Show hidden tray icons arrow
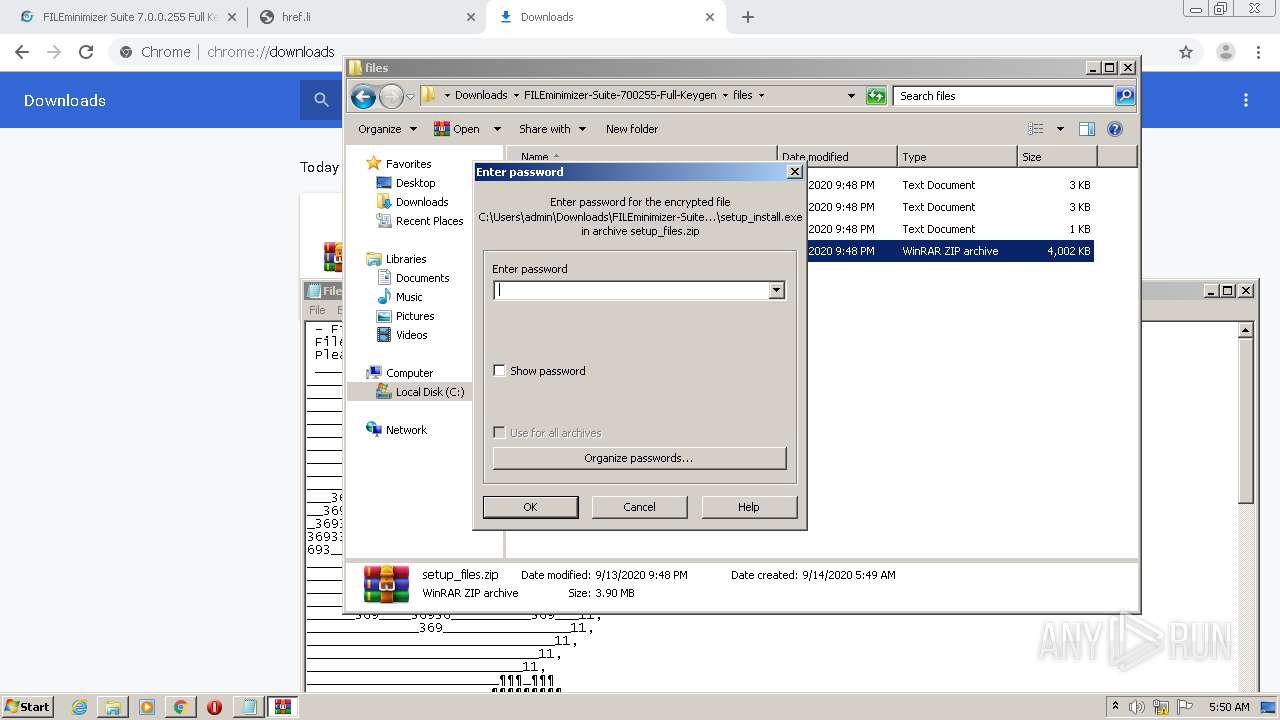 (x=1116, y=706)
